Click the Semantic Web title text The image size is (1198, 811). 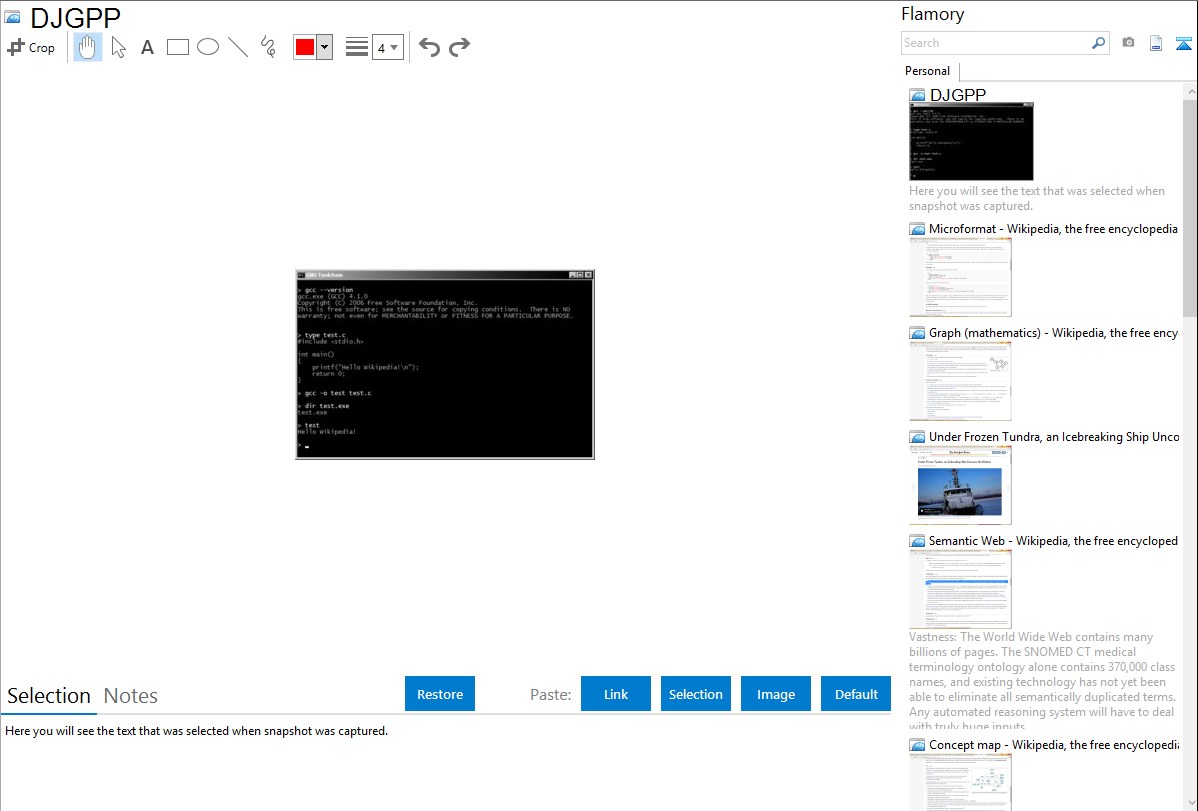click(x=1053, y=540)
